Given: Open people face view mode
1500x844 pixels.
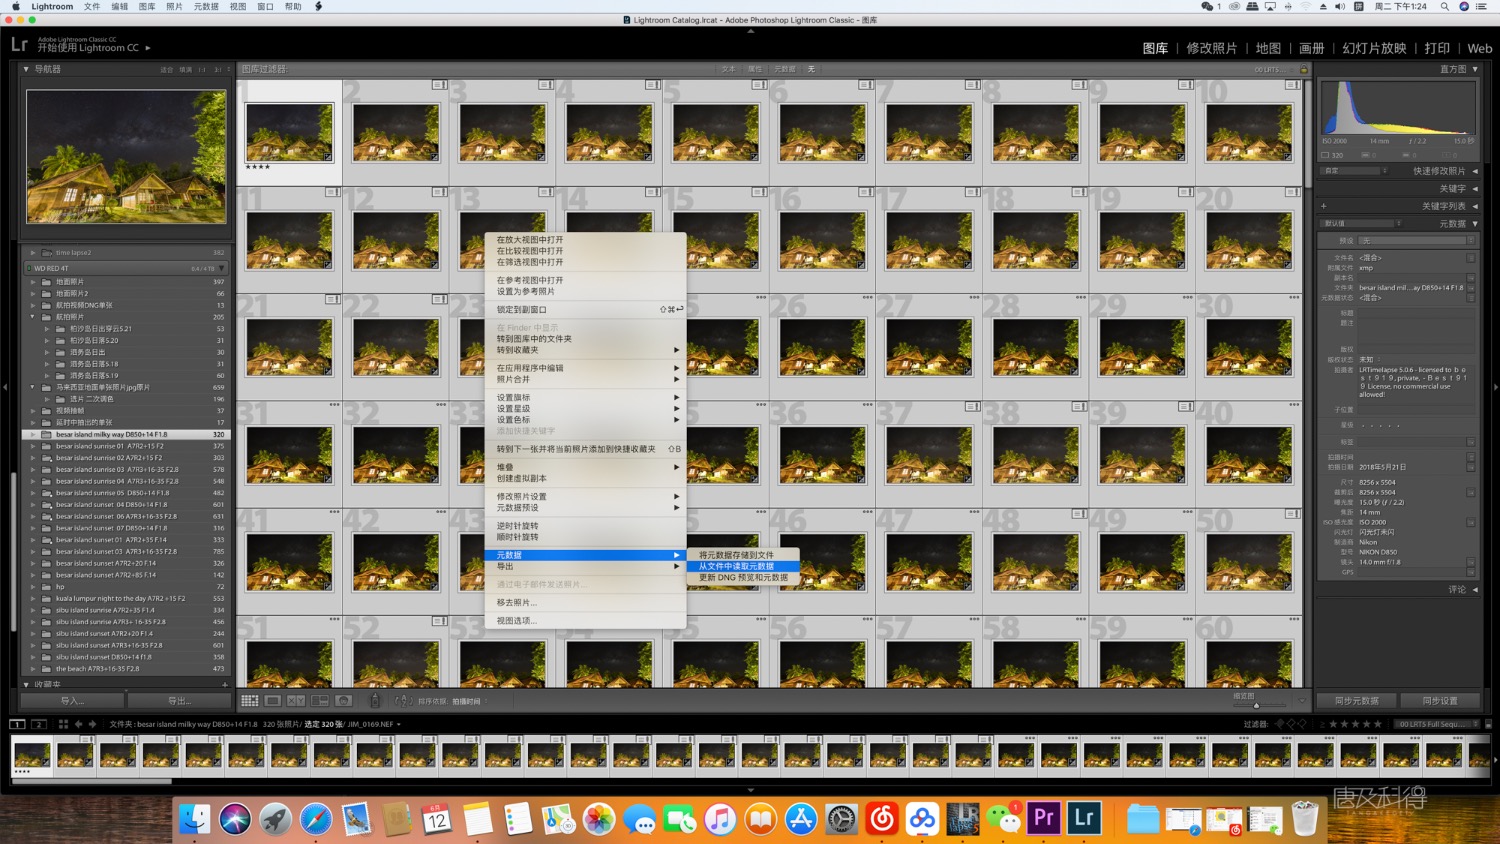Looking at the screenshot, I should point(343,701).
